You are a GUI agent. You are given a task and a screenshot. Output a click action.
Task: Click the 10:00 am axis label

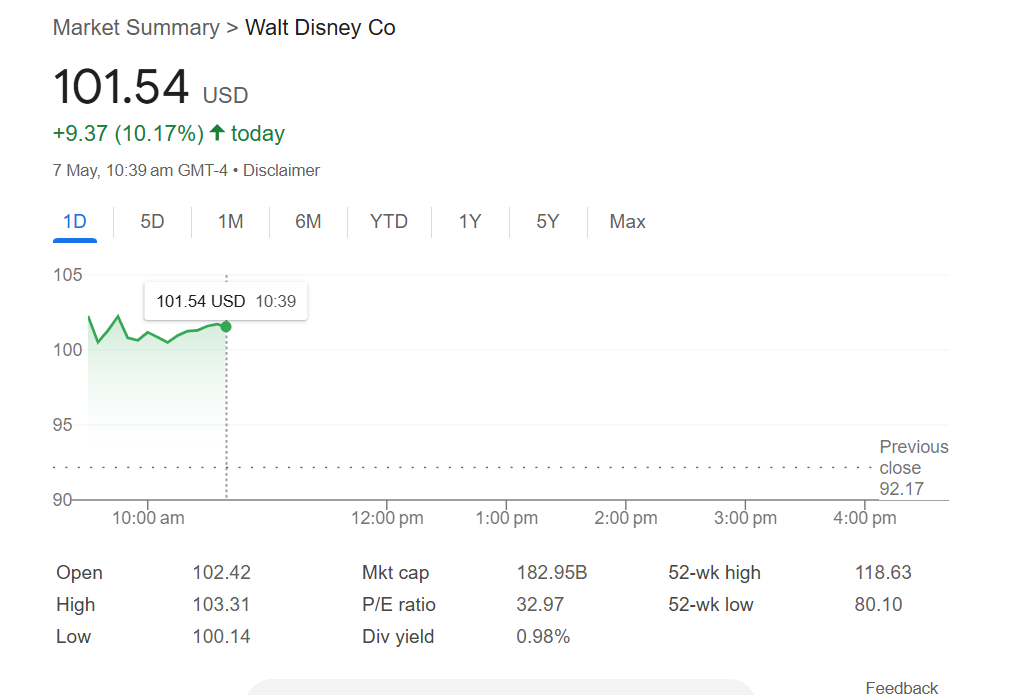(x=148, y=518)
